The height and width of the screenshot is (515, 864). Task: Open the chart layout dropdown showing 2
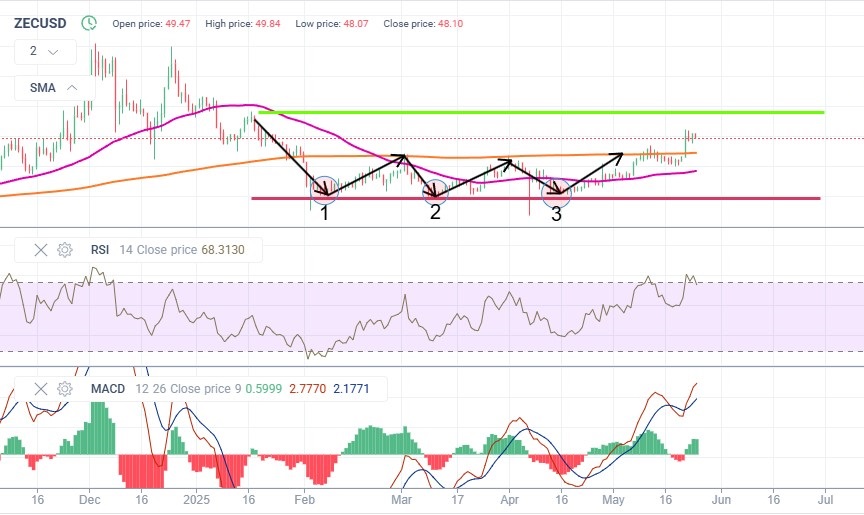[45, 52]
